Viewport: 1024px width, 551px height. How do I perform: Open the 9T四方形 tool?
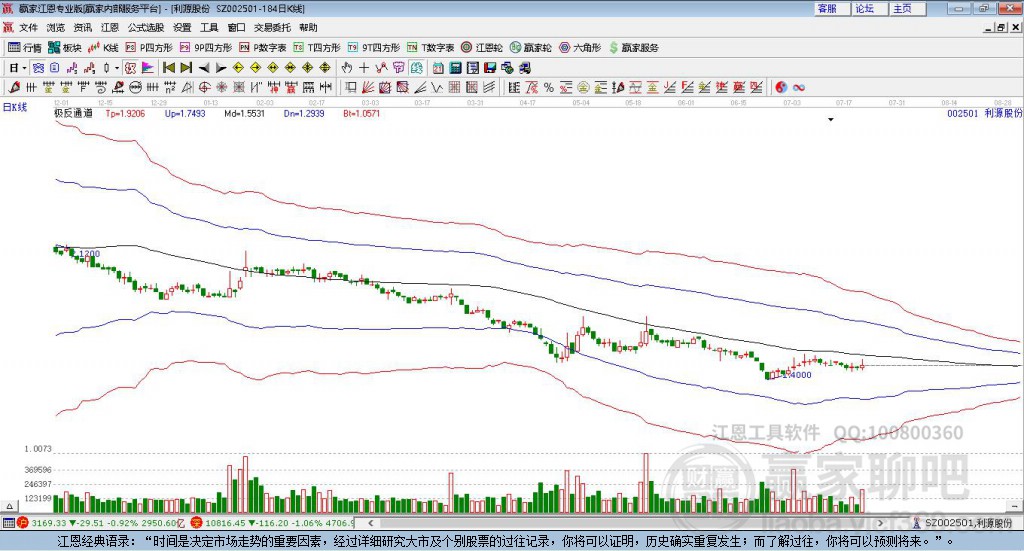(374, 48)
